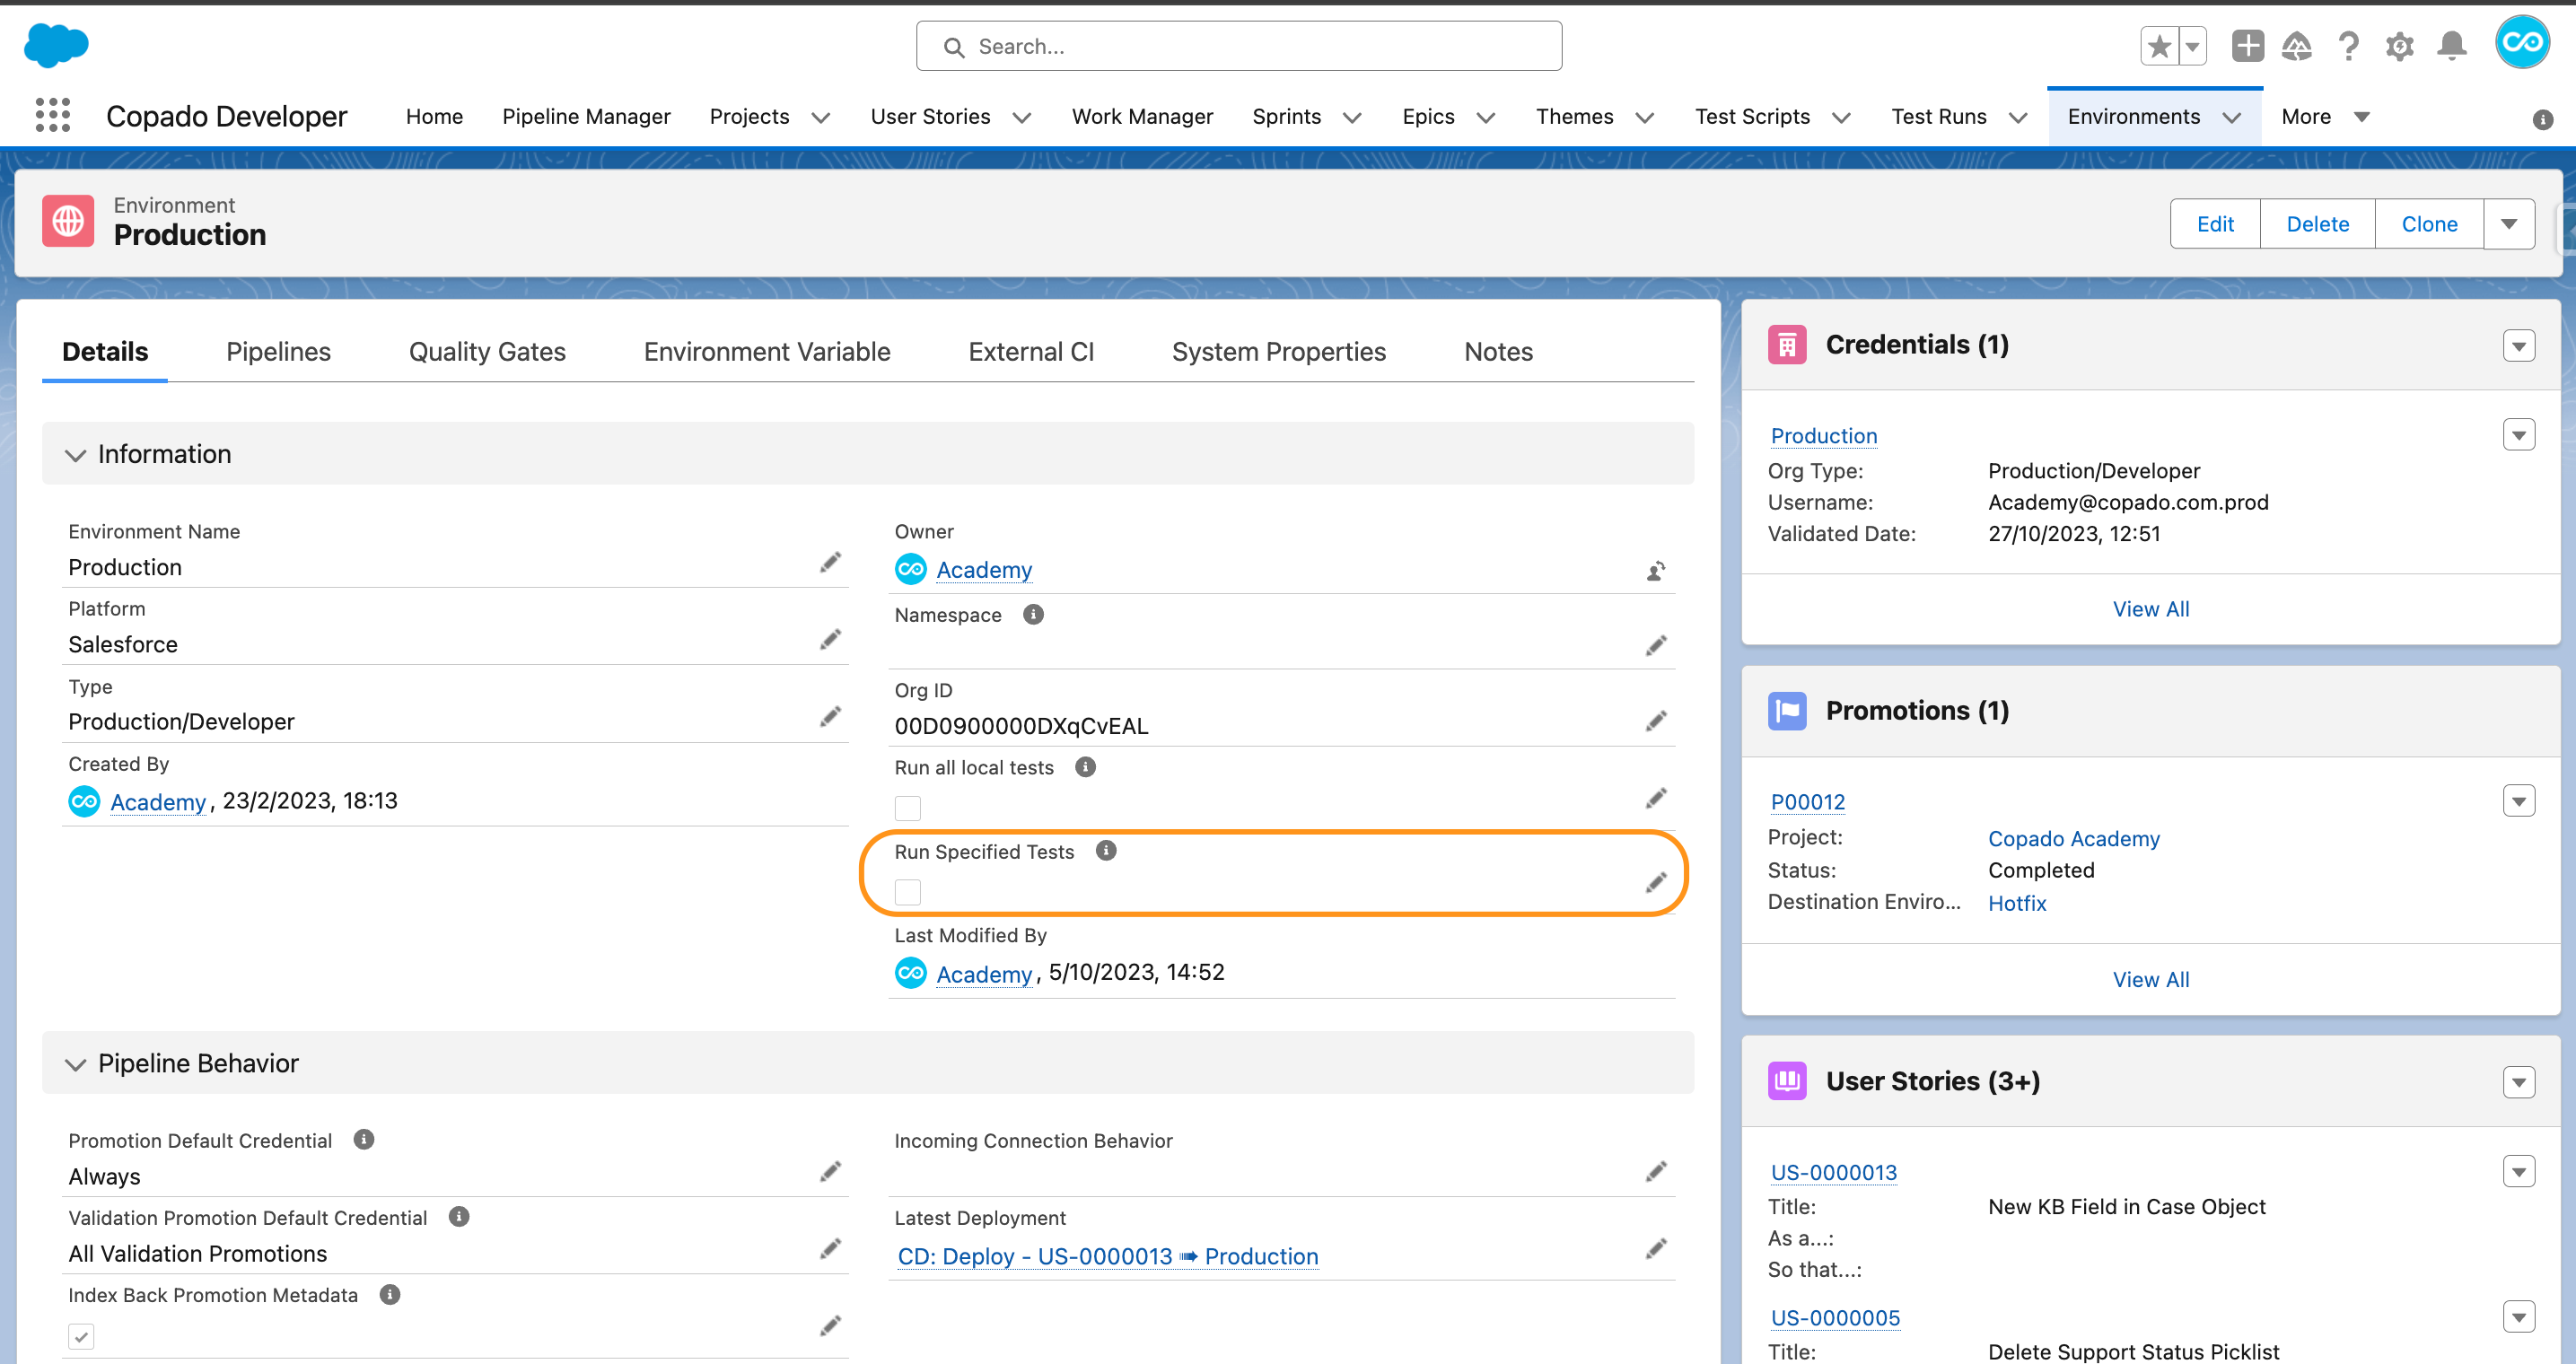This screenshot has height=1364, width=2576.
Task: Open the Pipeline Manager nav item
Action: coord(586,117)
